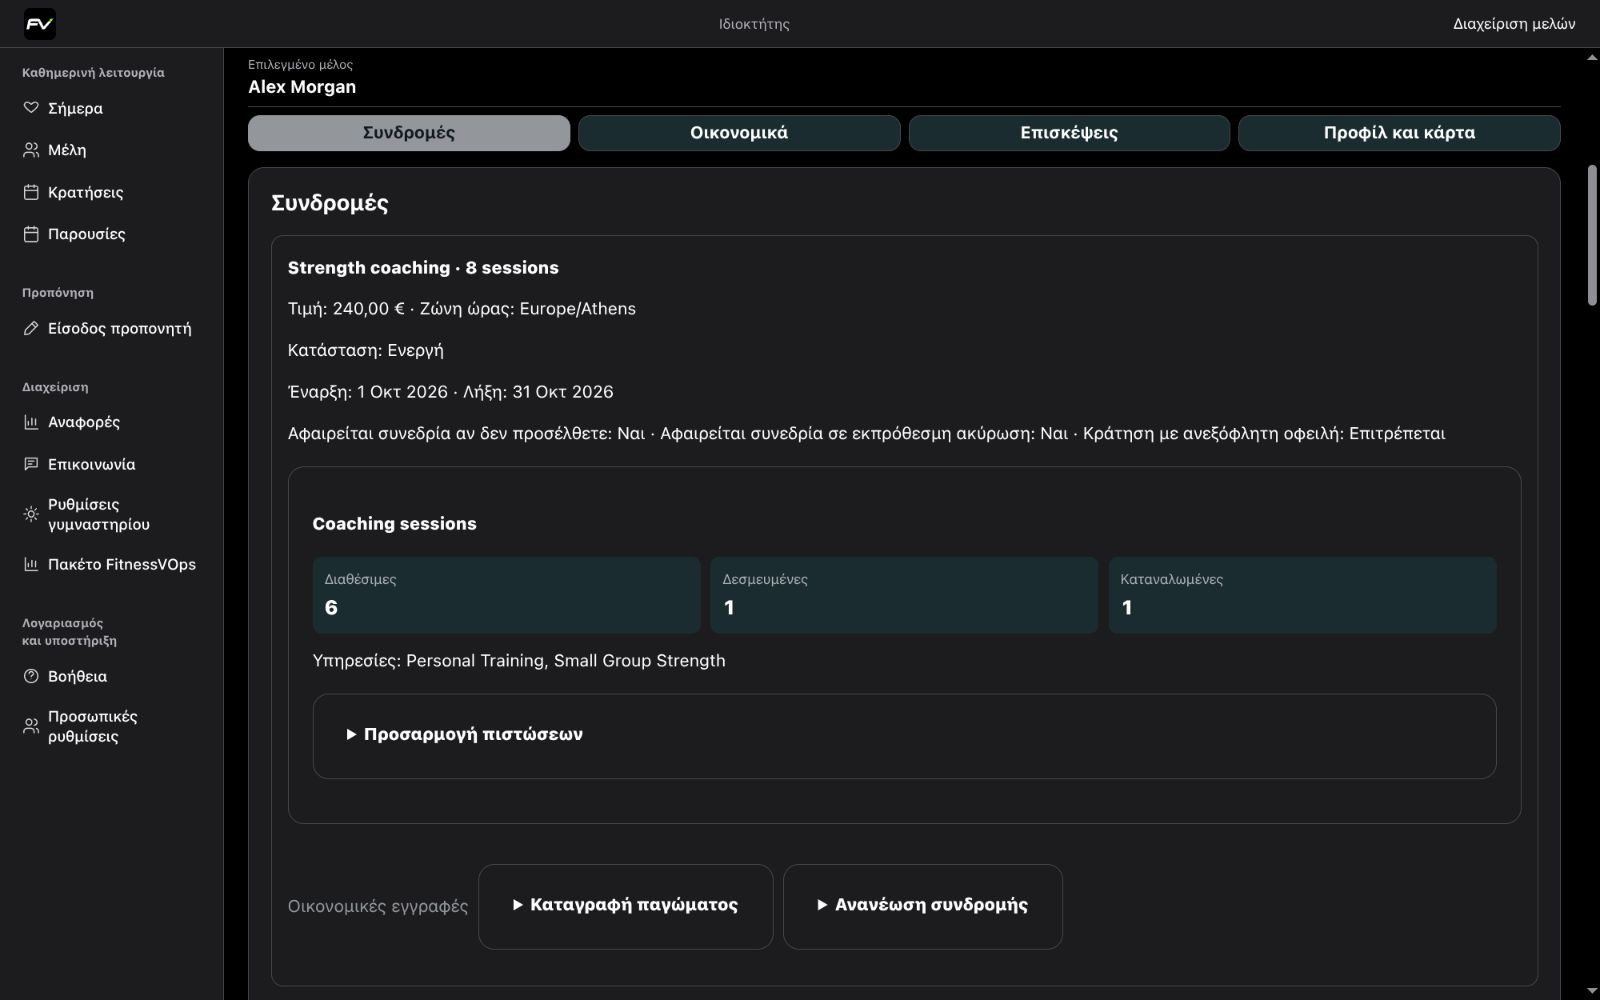Screen dimensions: 1600x1000
Task: Click the page vertical scrollbar thumb
Action: click(x=1592, y=235)
